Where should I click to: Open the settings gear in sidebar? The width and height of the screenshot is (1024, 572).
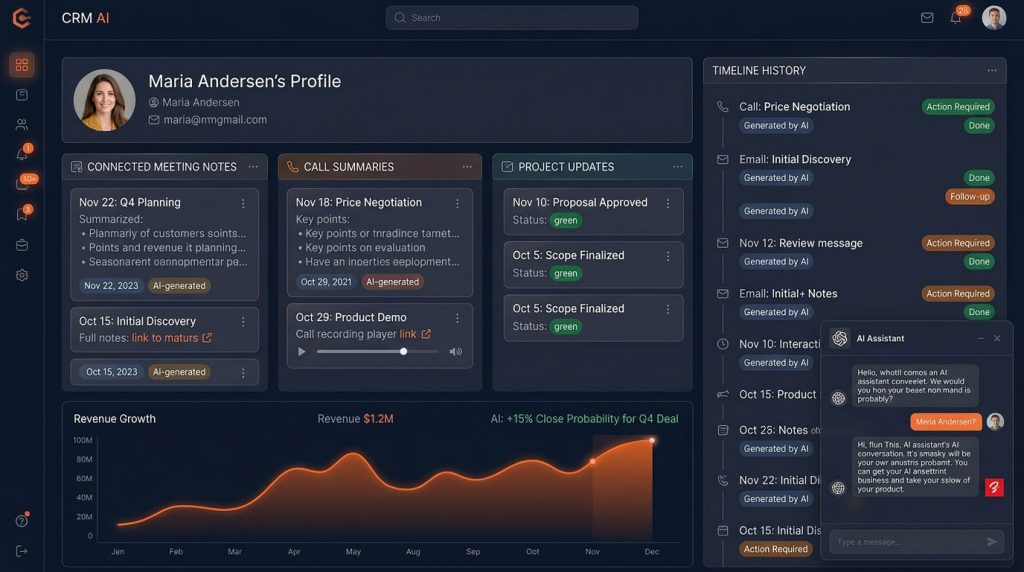(22, 275)
